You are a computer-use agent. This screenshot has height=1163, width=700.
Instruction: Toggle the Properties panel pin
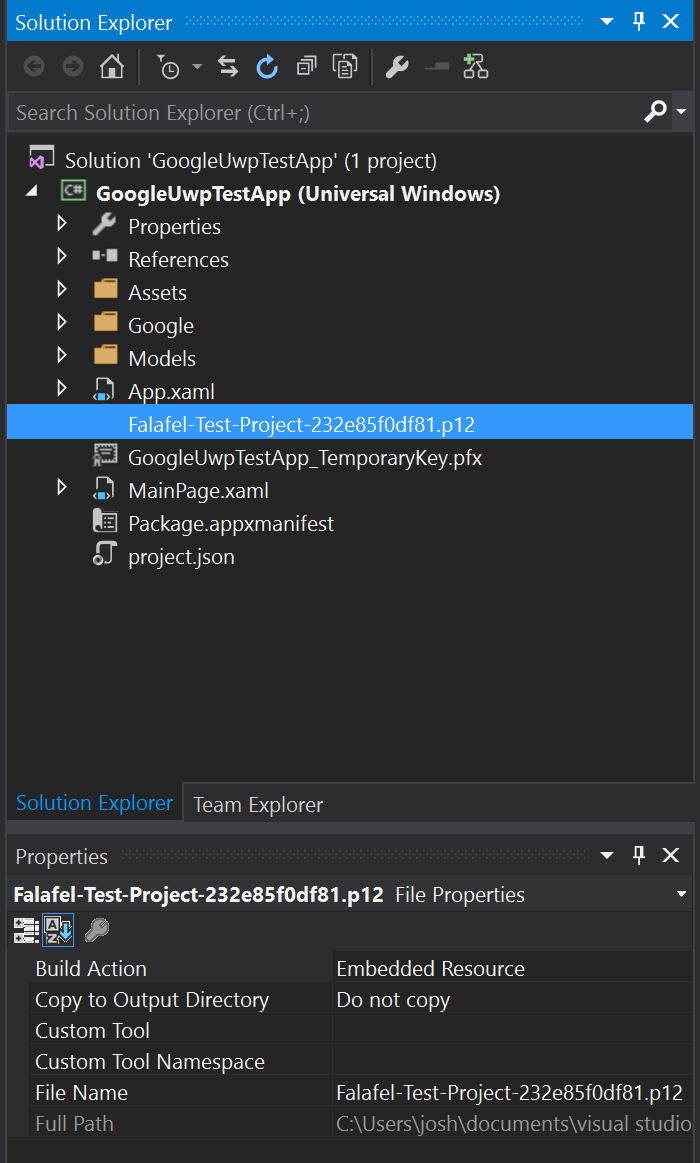pyautogui.click(x=639, y=856)
